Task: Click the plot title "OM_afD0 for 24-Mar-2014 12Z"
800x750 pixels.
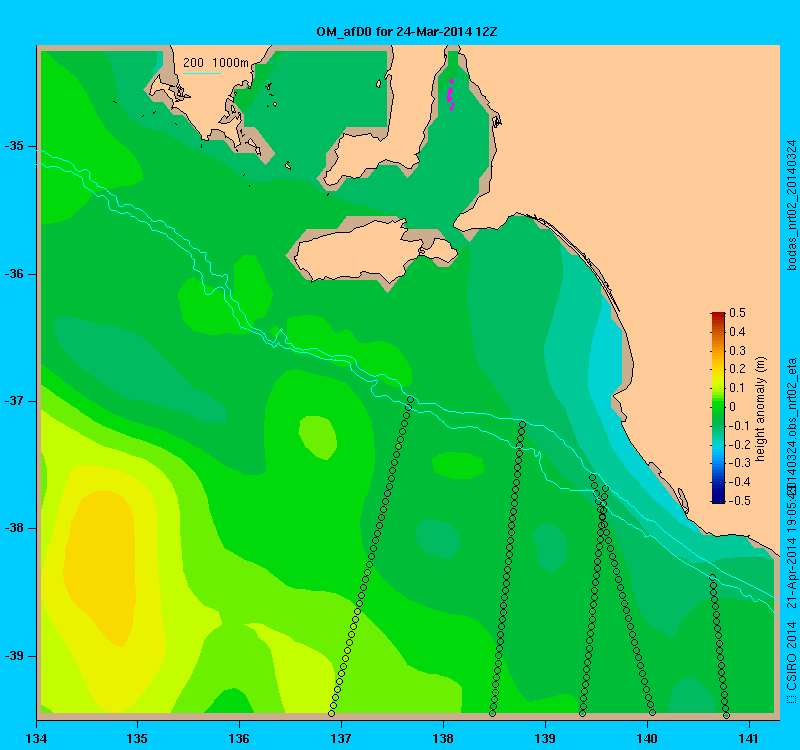Action: [407, 32]
